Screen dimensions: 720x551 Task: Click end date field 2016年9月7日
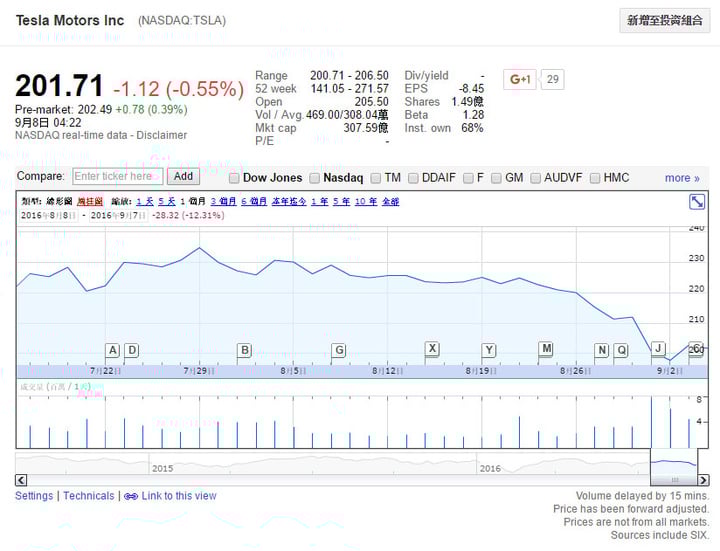tap(118, 215)
